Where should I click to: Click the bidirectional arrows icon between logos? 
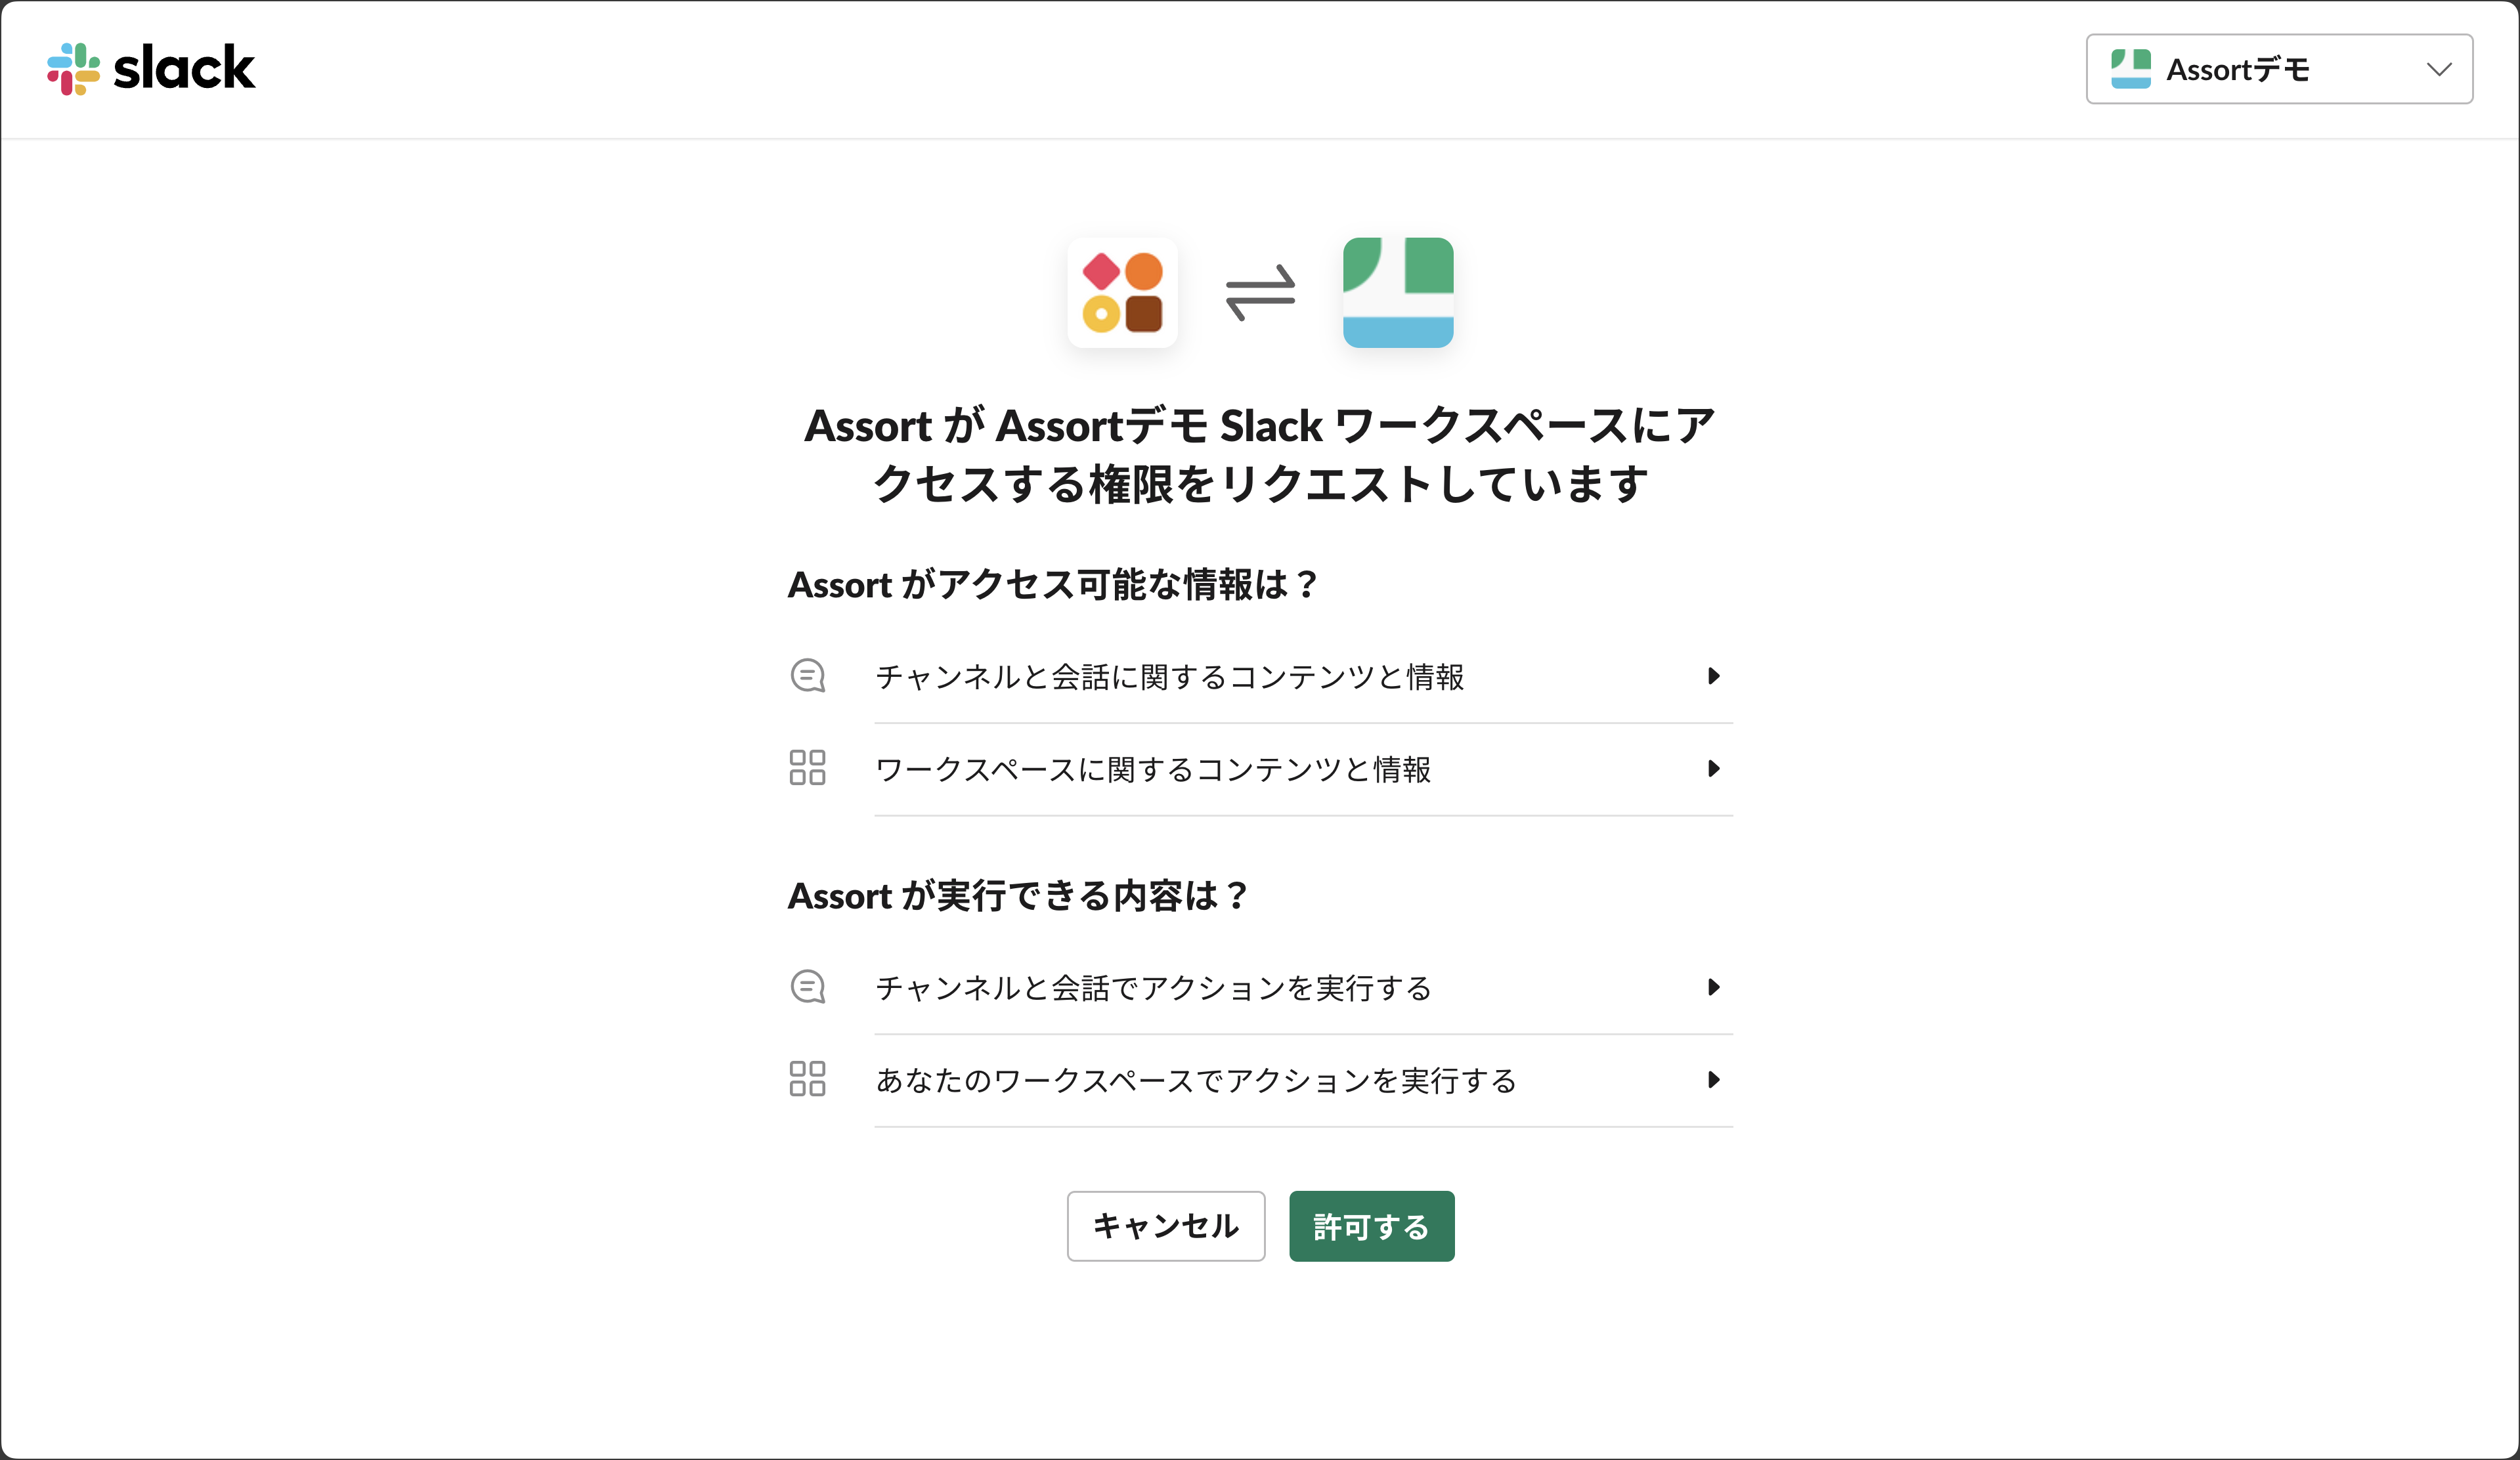[1260, 292]
